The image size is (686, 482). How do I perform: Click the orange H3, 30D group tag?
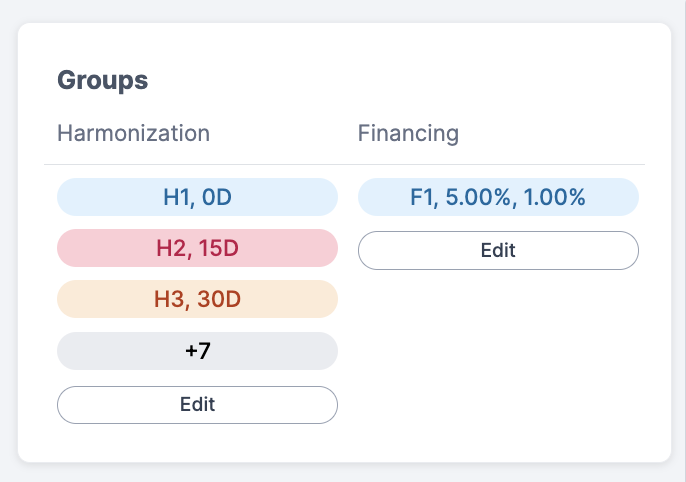[x=197, y=299]
